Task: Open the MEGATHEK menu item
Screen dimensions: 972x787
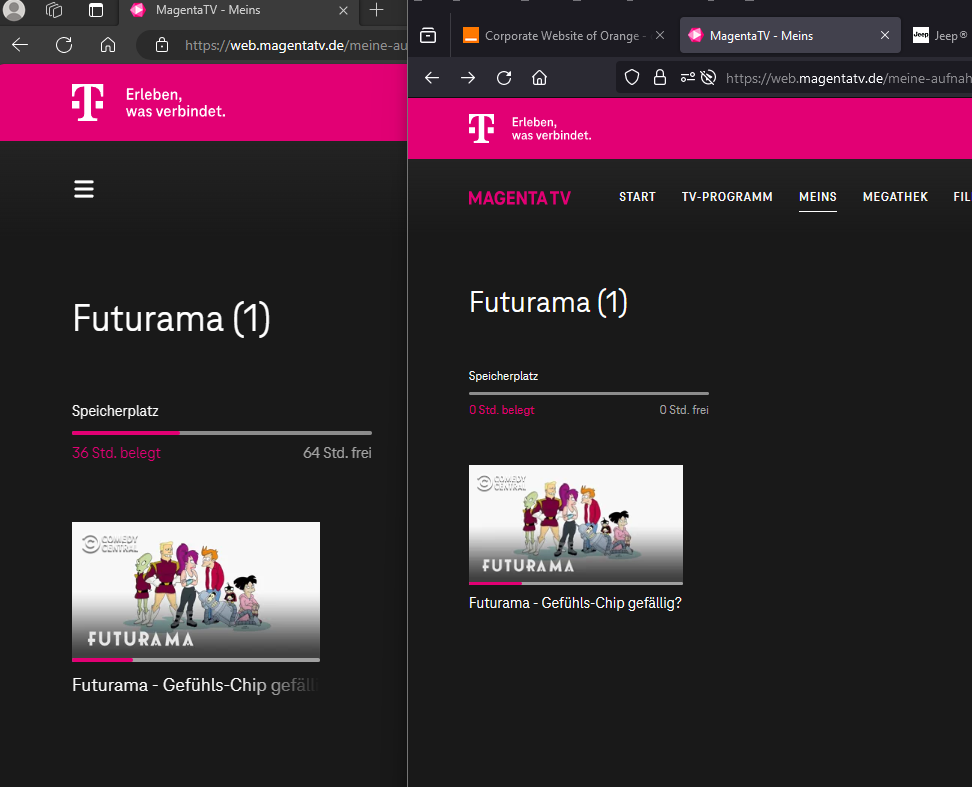Action: tap(895, 197)
